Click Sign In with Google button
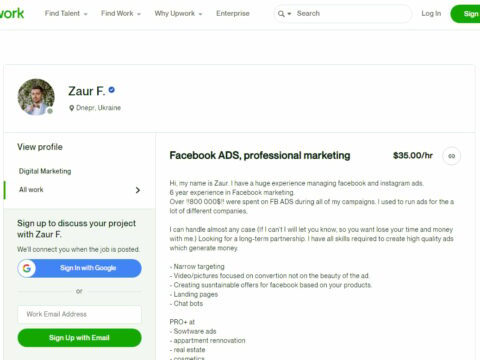 (x=79, y=268)
